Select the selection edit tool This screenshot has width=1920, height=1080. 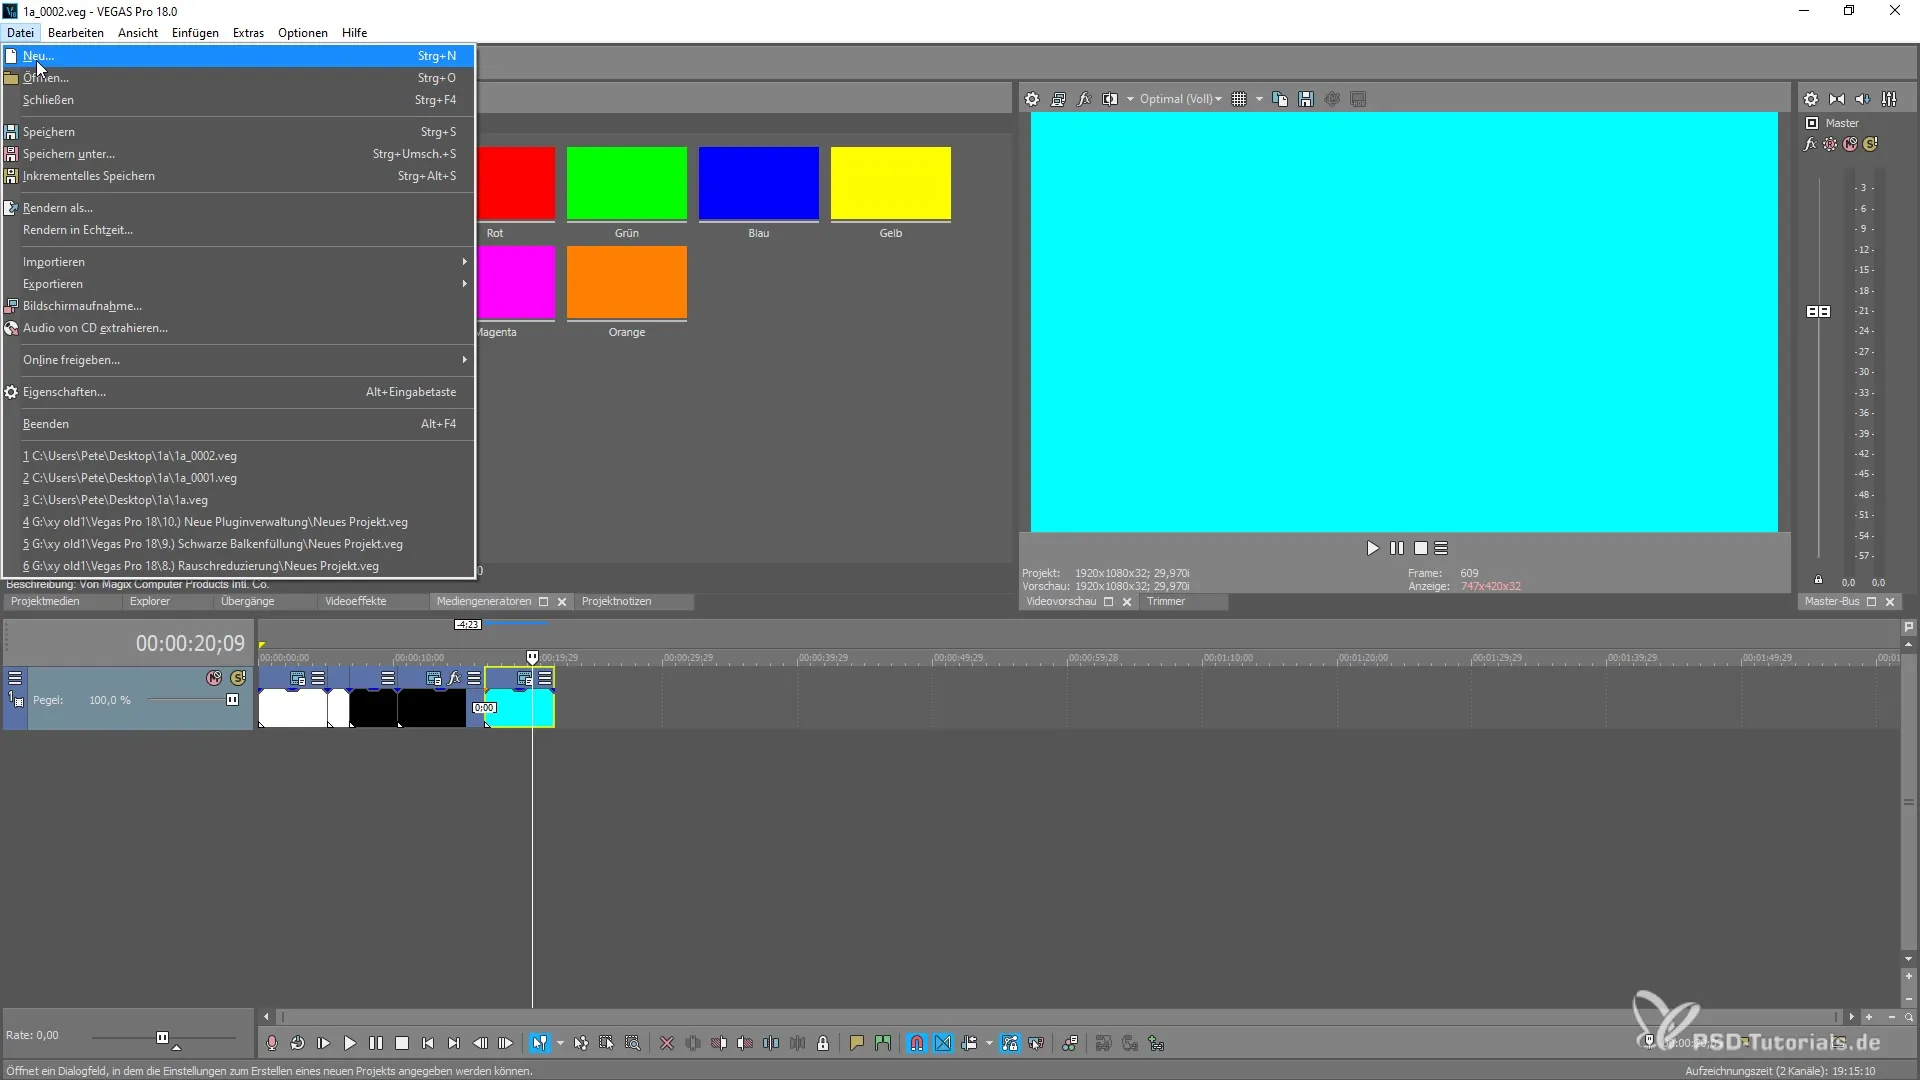coord(607,1043)
